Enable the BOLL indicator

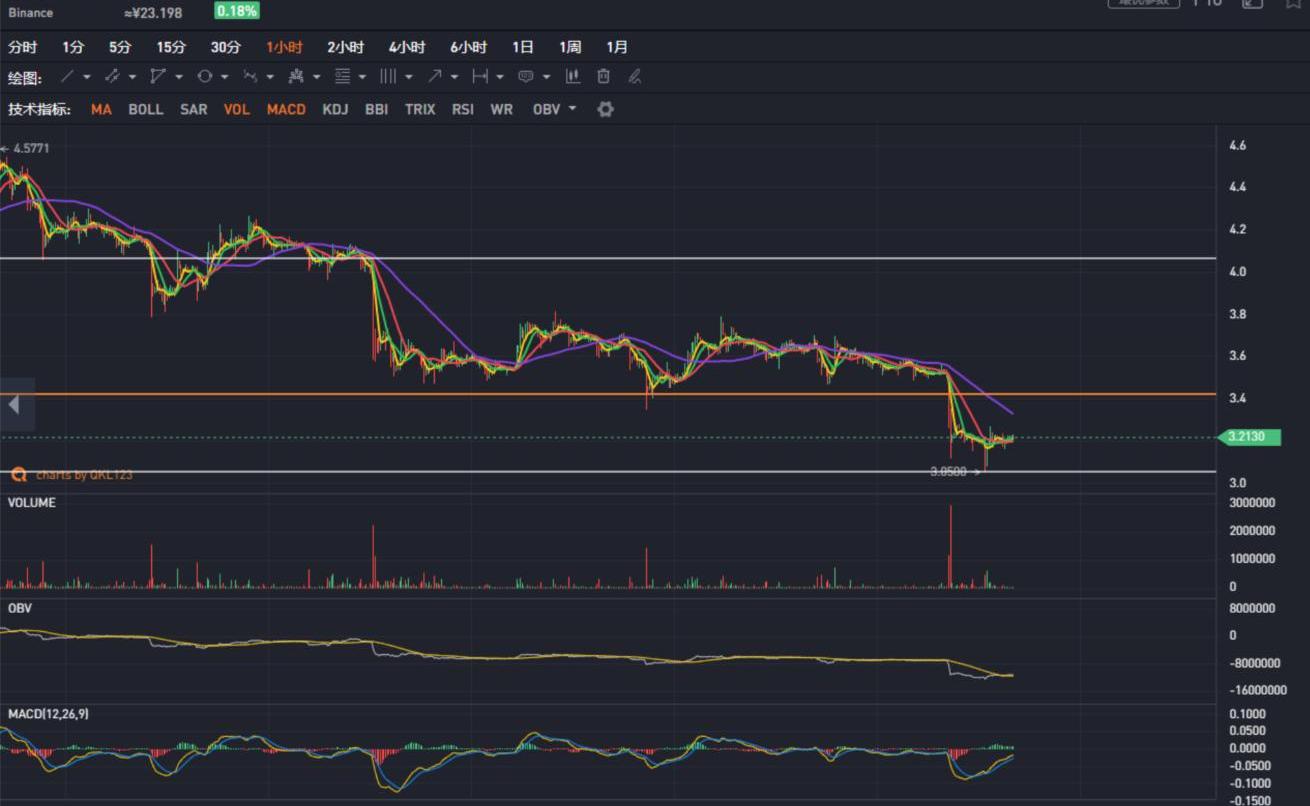[145, 110]
